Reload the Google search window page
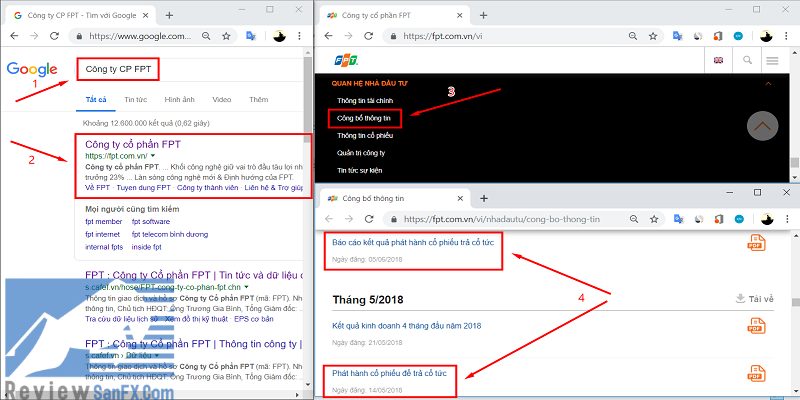This screenshot has height=400, width=800. 54,36
